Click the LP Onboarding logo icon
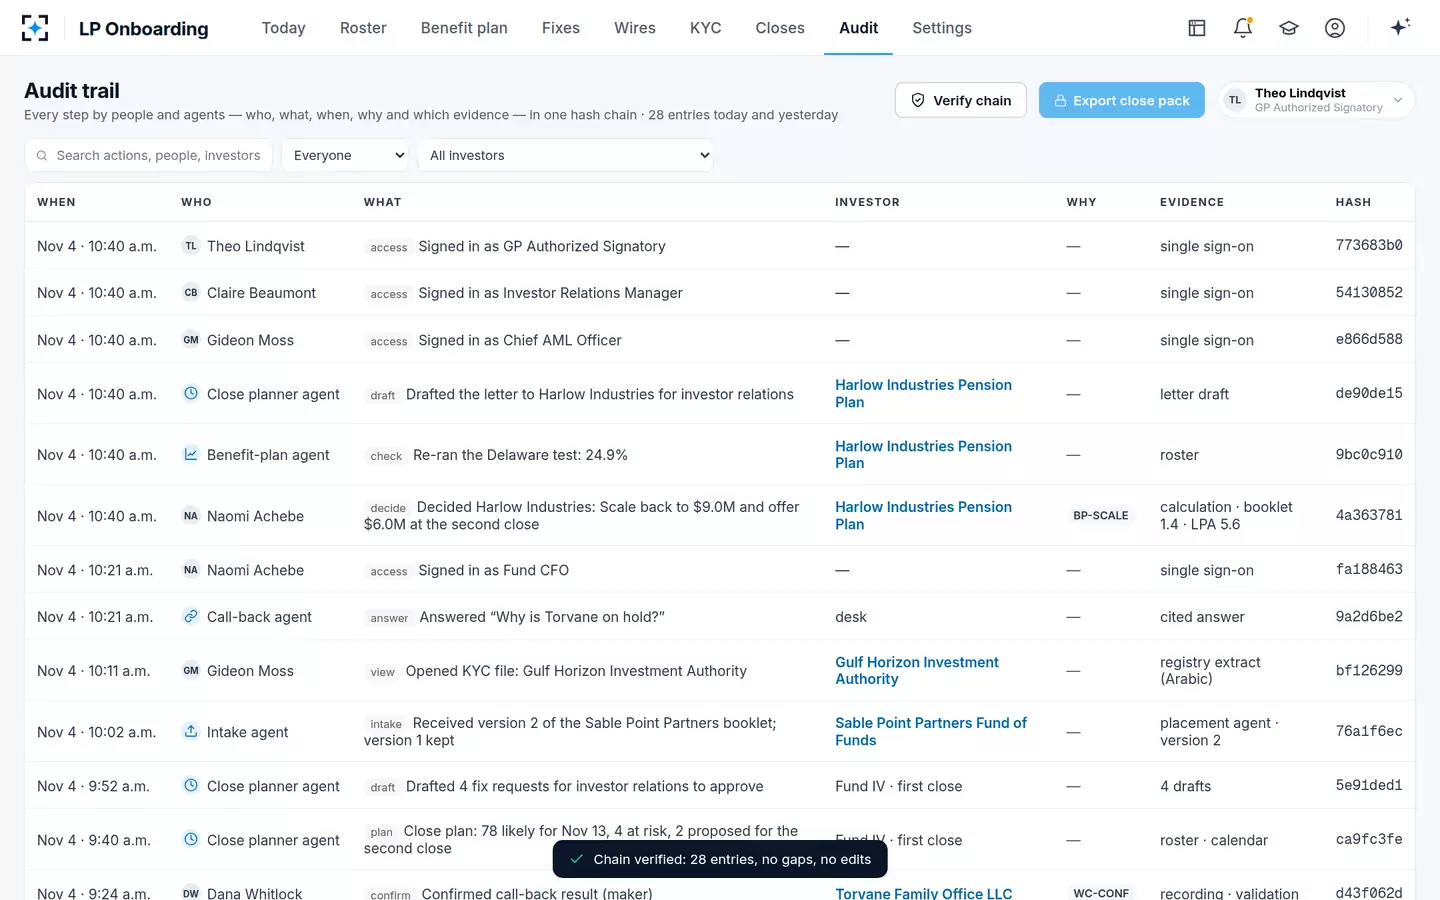 (x=35, y=28)
